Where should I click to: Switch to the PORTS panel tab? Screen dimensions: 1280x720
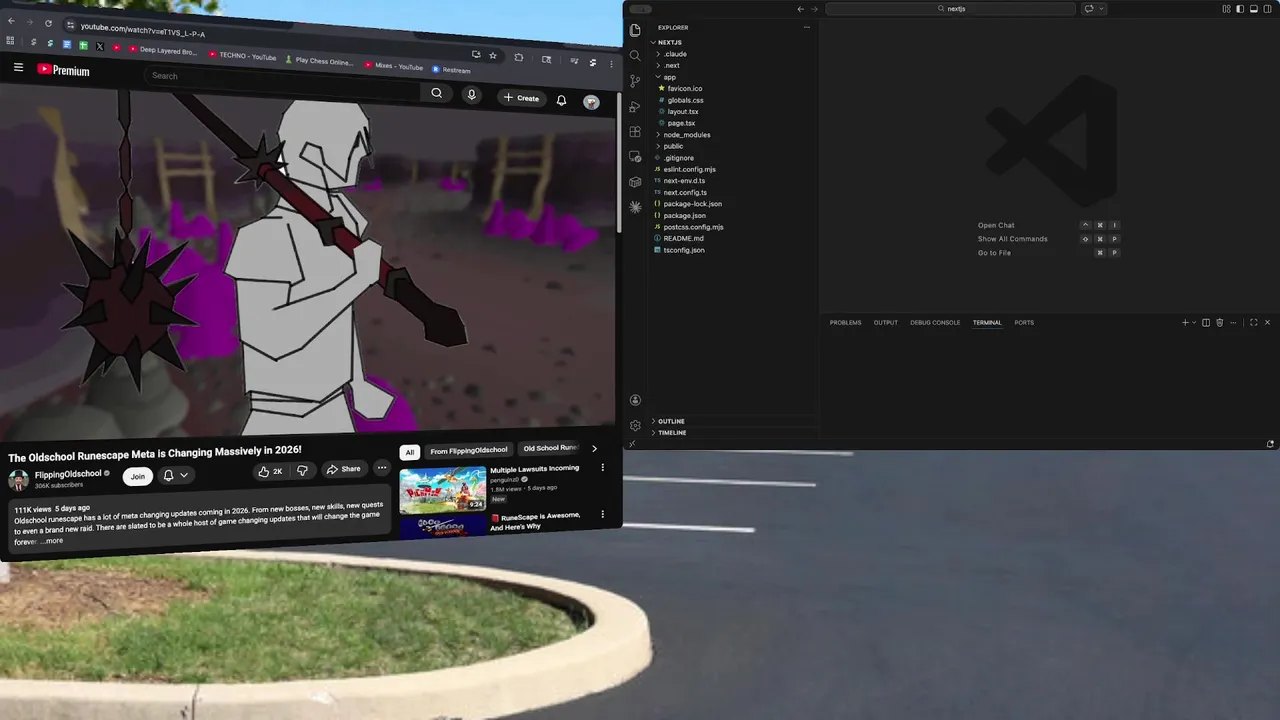1024,322
